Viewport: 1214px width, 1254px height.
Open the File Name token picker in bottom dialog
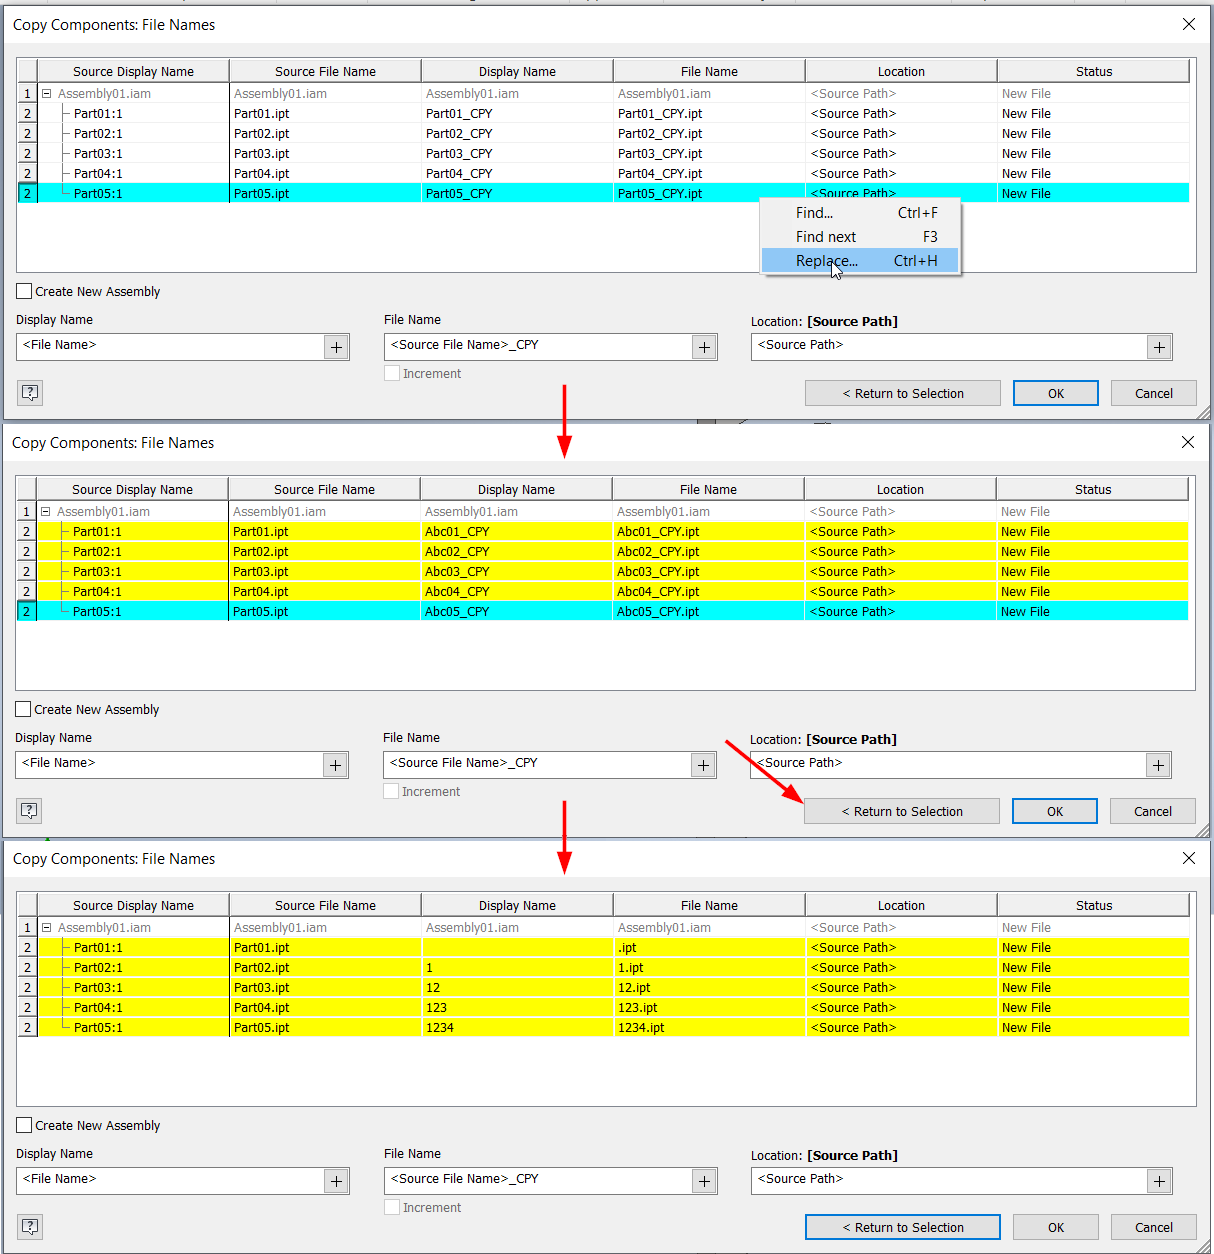(x=704, y=1180)
